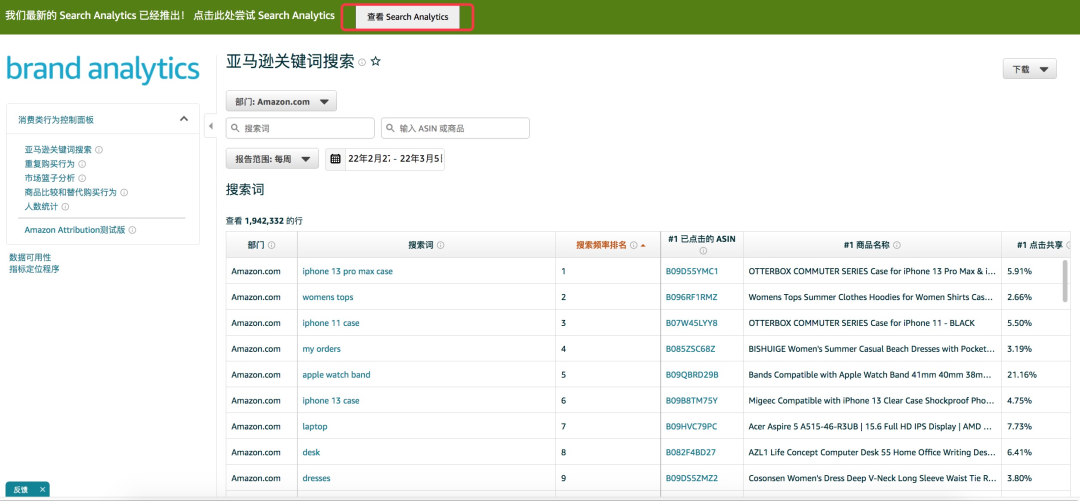Screen dimensions: 1080x501
Task: Favorite the page with the star icon
Action: [375, 61]
